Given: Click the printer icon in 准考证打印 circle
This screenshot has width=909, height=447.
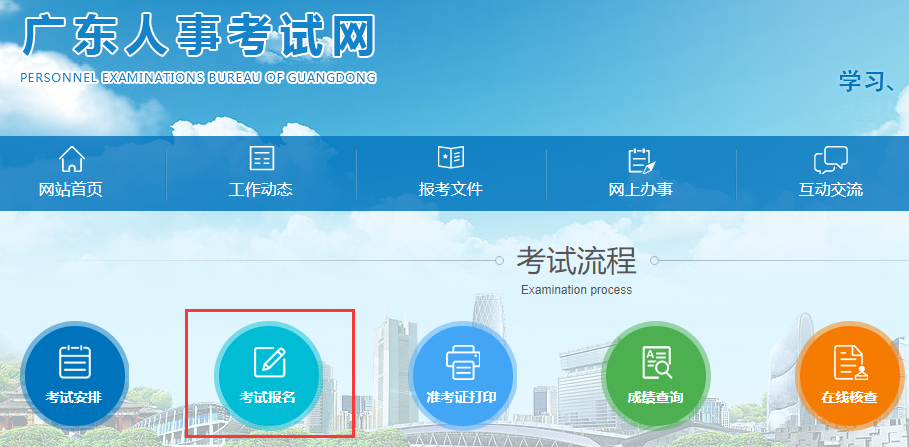Looking at the screenshot, I should (462, 362).
